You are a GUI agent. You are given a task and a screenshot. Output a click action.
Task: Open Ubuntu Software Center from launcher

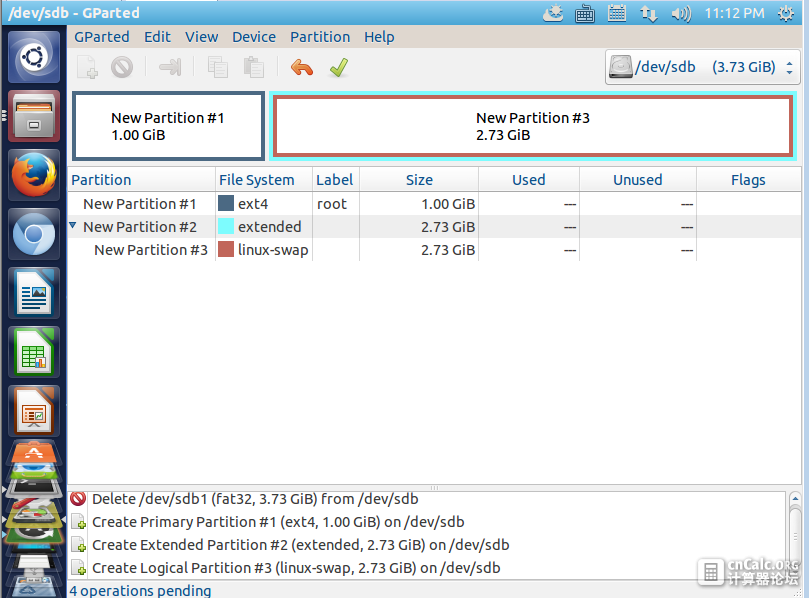click(34, 452)
